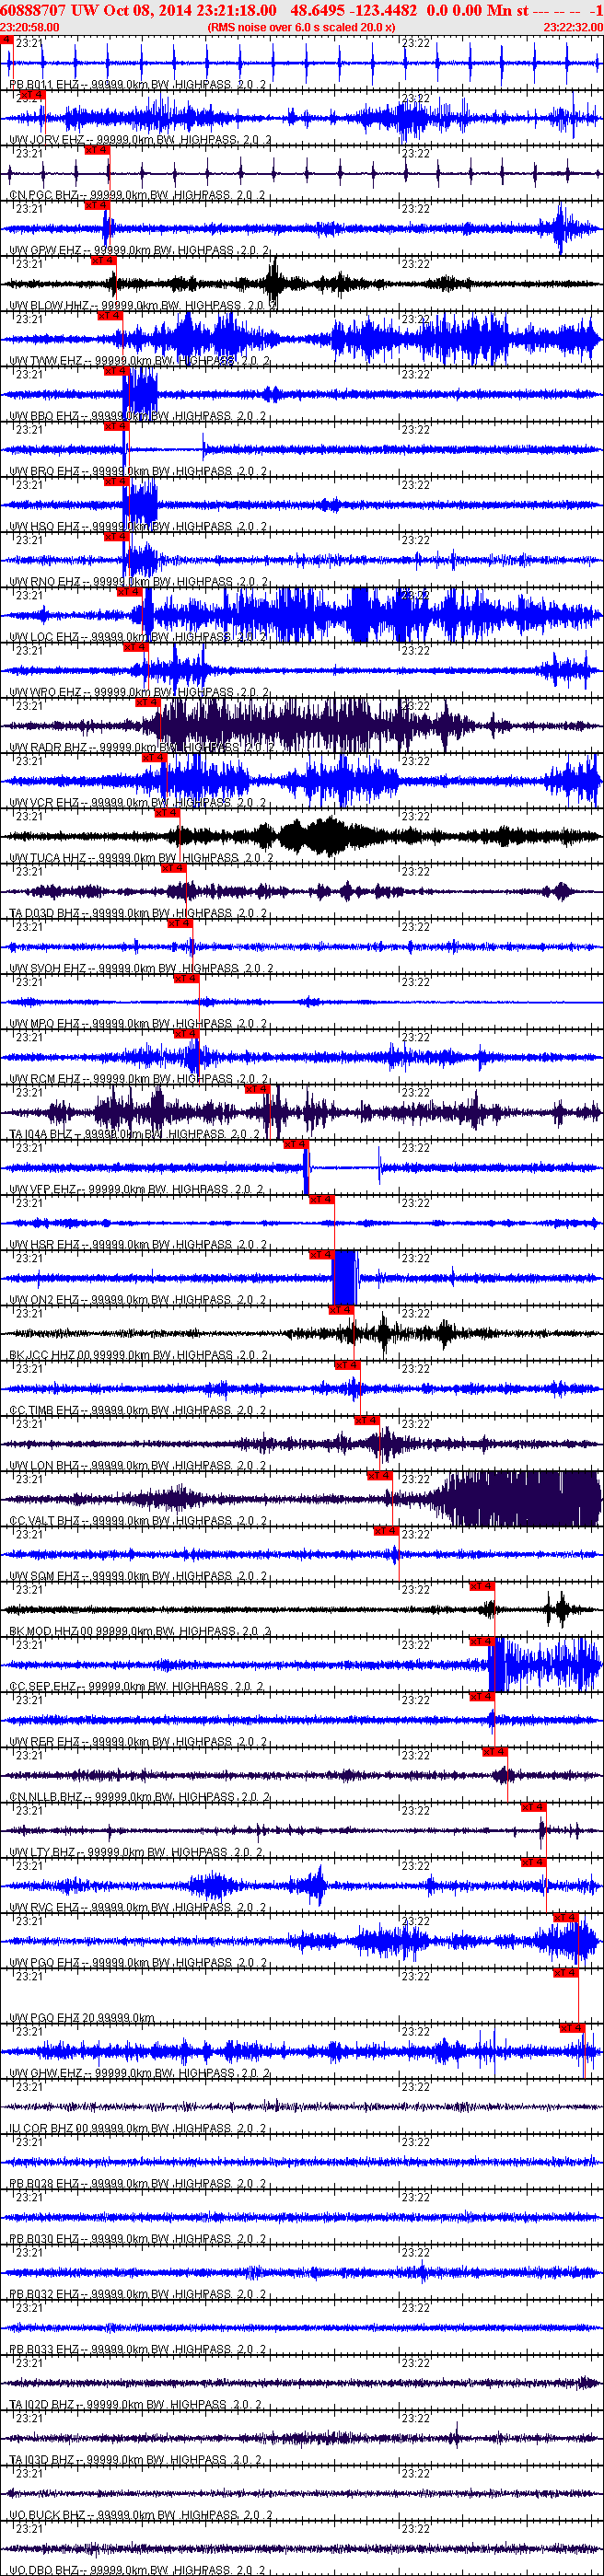The image size is (604, 2576).
Task: Click red pick marker on CC SEP trace
Action: 482,1641
